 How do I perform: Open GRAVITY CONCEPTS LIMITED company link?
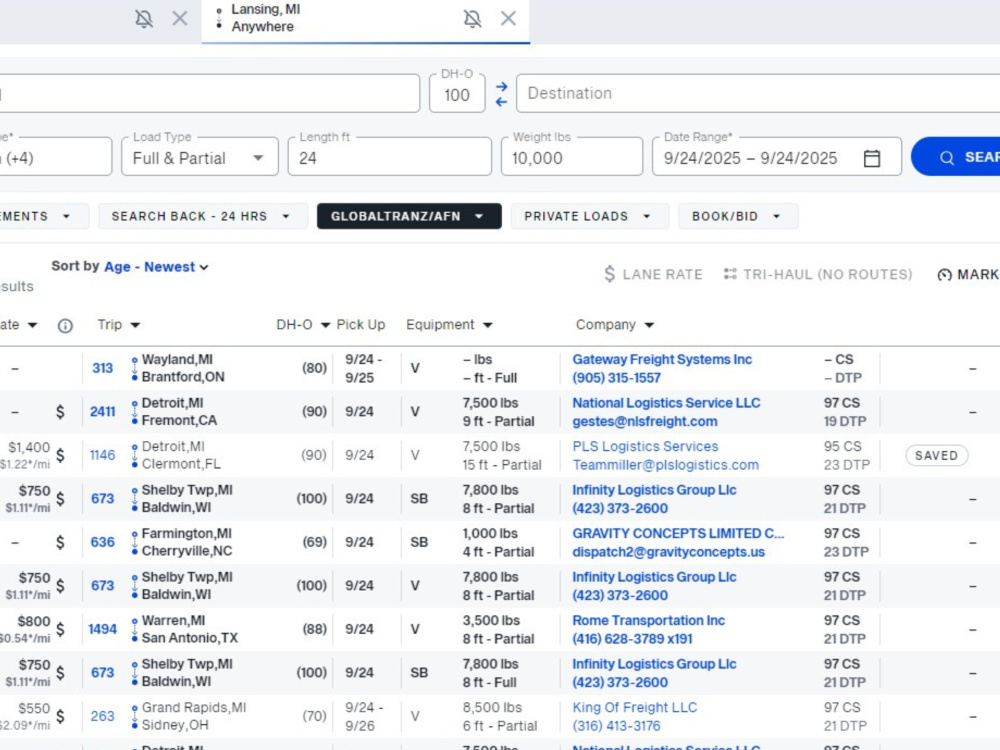(677, 533)
